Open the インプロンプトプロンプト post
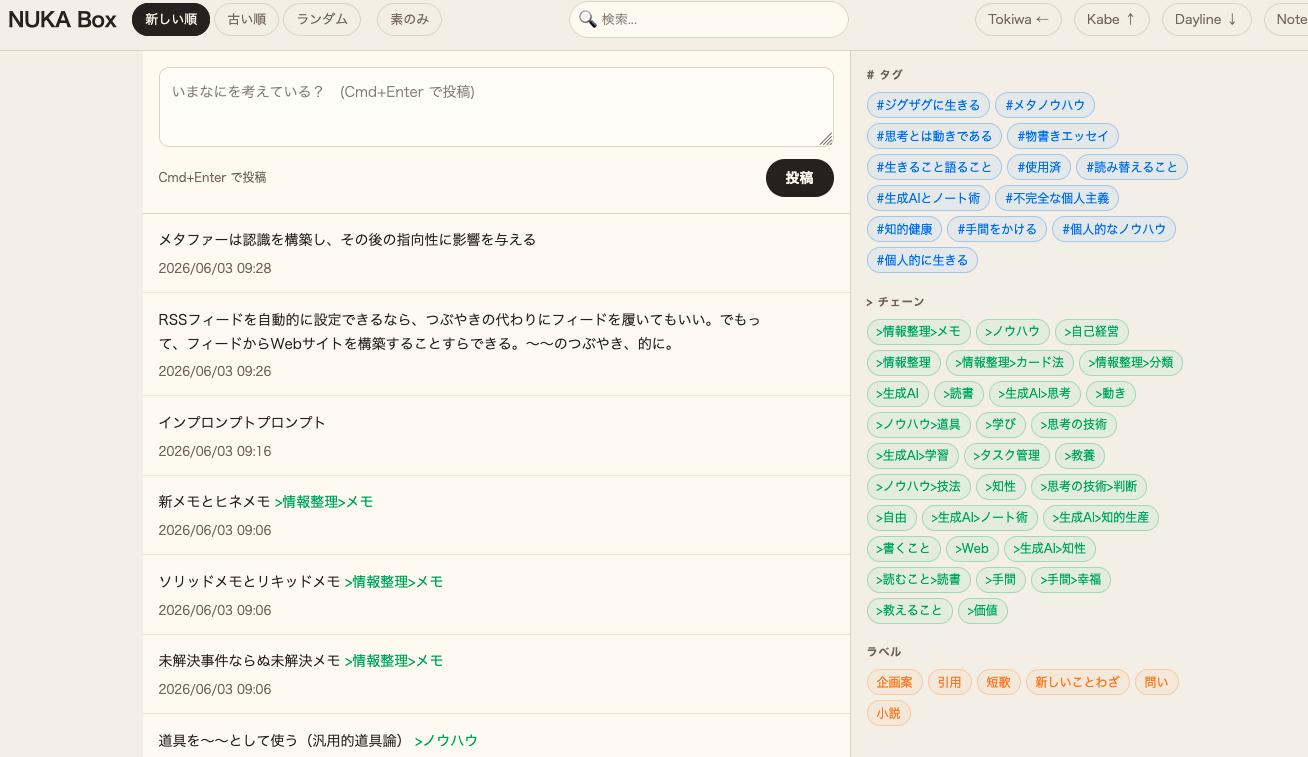 tap(496, 435)
